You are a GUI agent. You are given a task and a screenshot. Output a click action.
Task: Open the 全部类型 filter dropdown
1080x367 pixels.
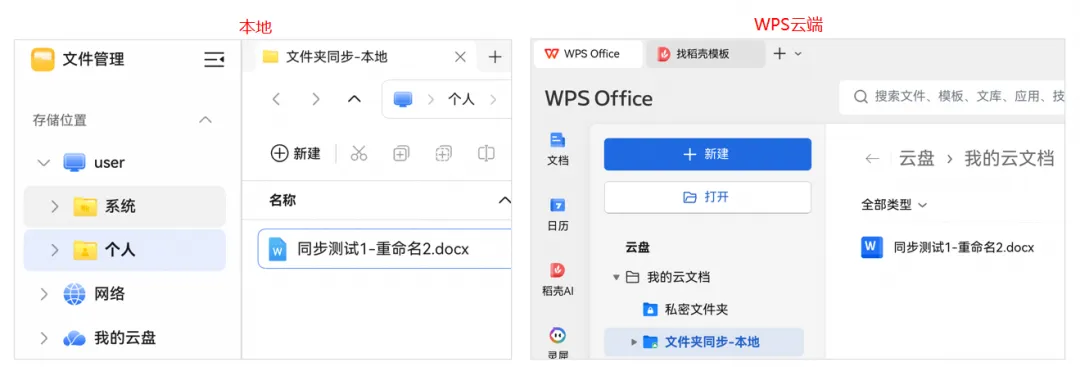click(x=894, y=205)
